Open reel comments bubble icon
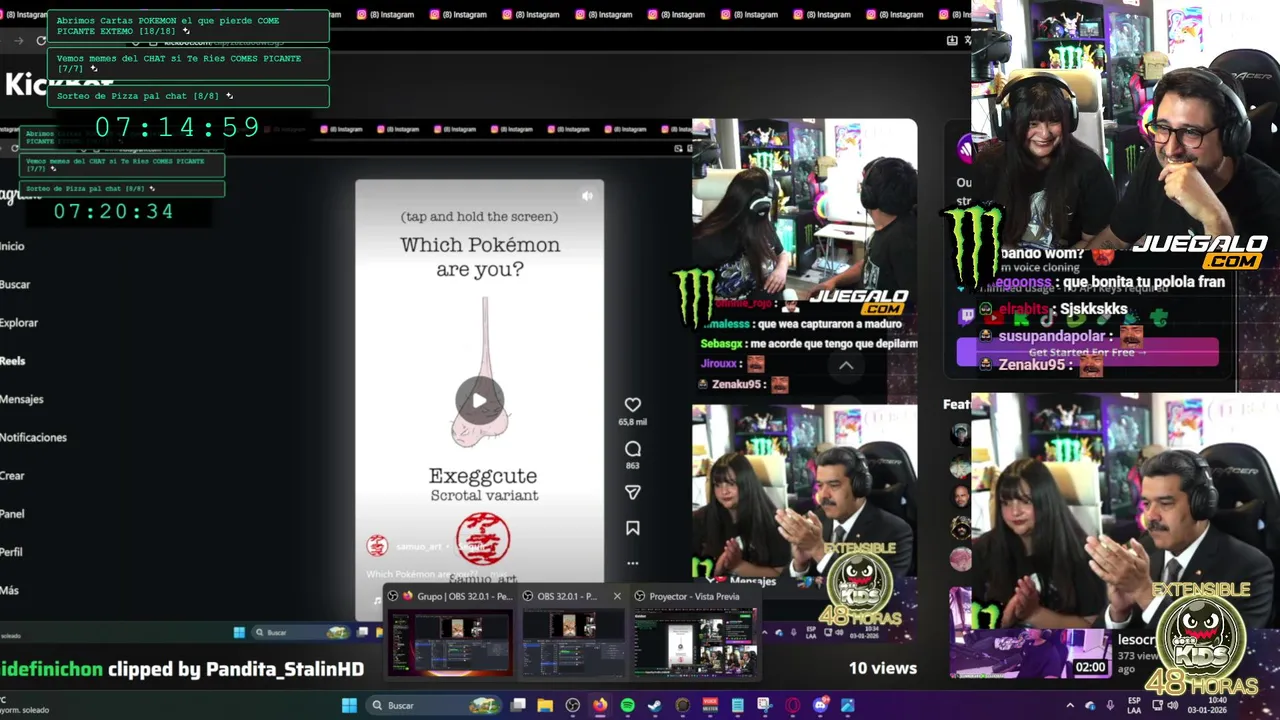1280x720 pixels. 632,449
